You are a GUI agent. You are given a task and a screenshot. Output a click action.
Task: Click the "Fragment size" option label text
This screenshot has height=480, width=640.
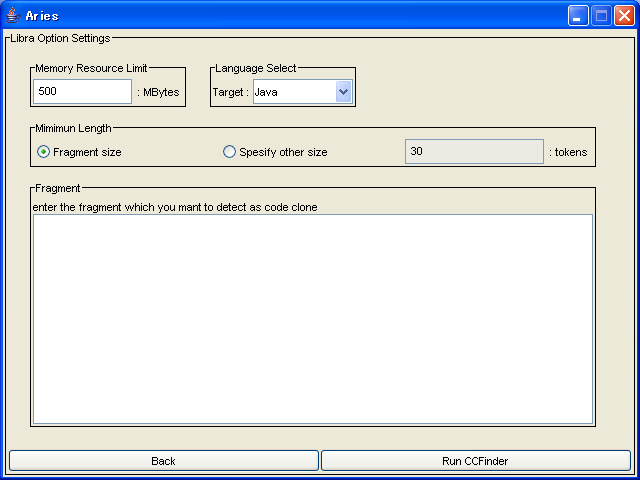click(x=87, y=152)
